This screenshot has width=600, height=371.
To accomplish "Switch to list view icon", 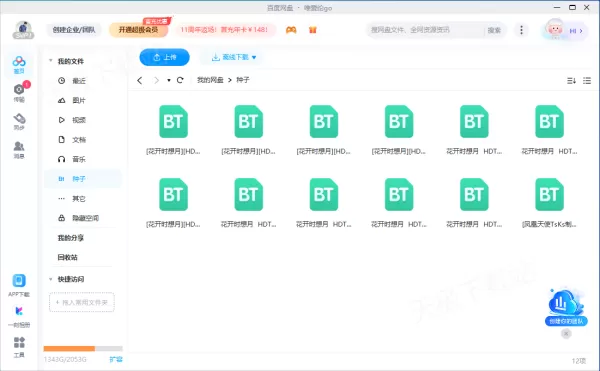I will pyautogui.click(x=587, y=80).
